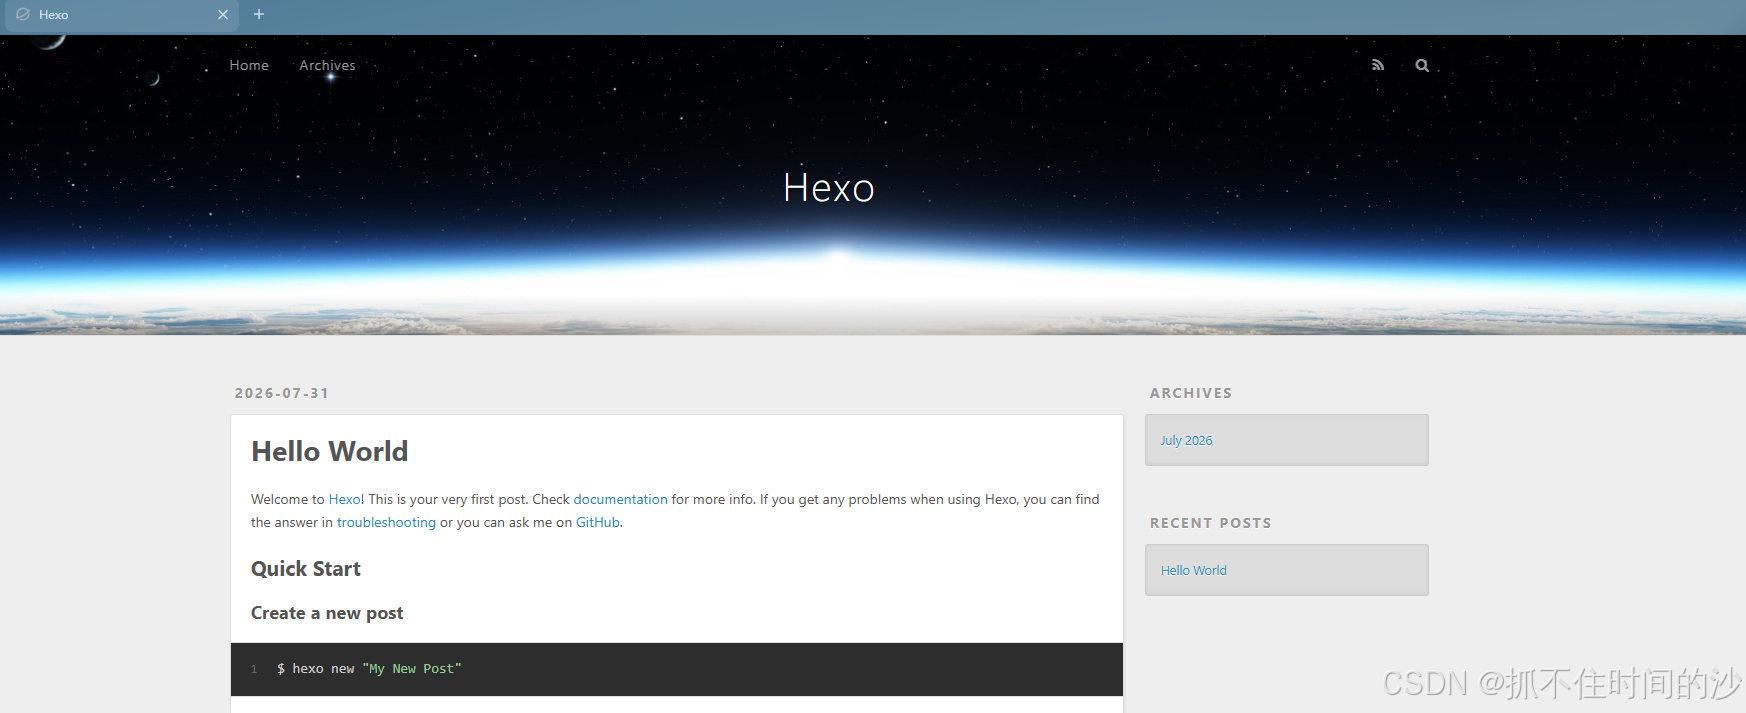
Task: Click the search magnifier icon
Action: click(1422, 65)
